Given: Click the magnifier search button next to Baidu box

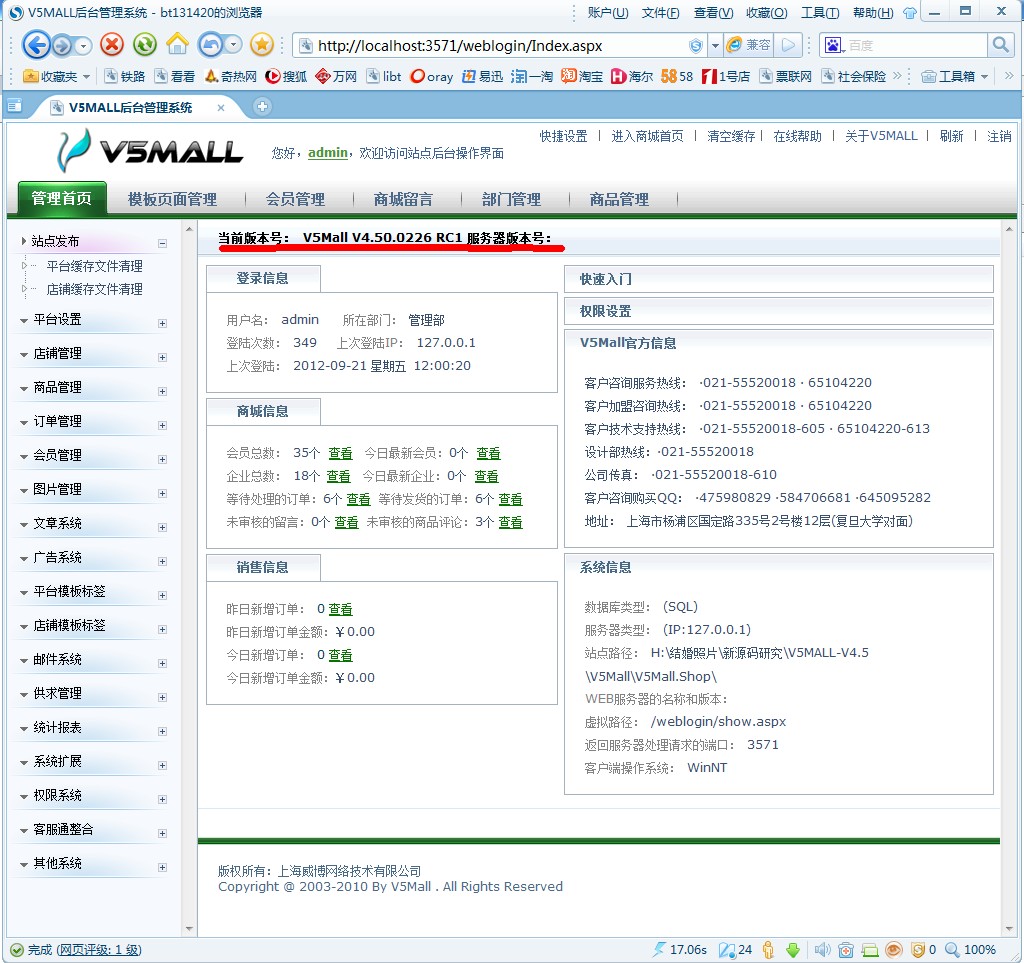Looking at the screenshot, I should tap(1000, 45).
